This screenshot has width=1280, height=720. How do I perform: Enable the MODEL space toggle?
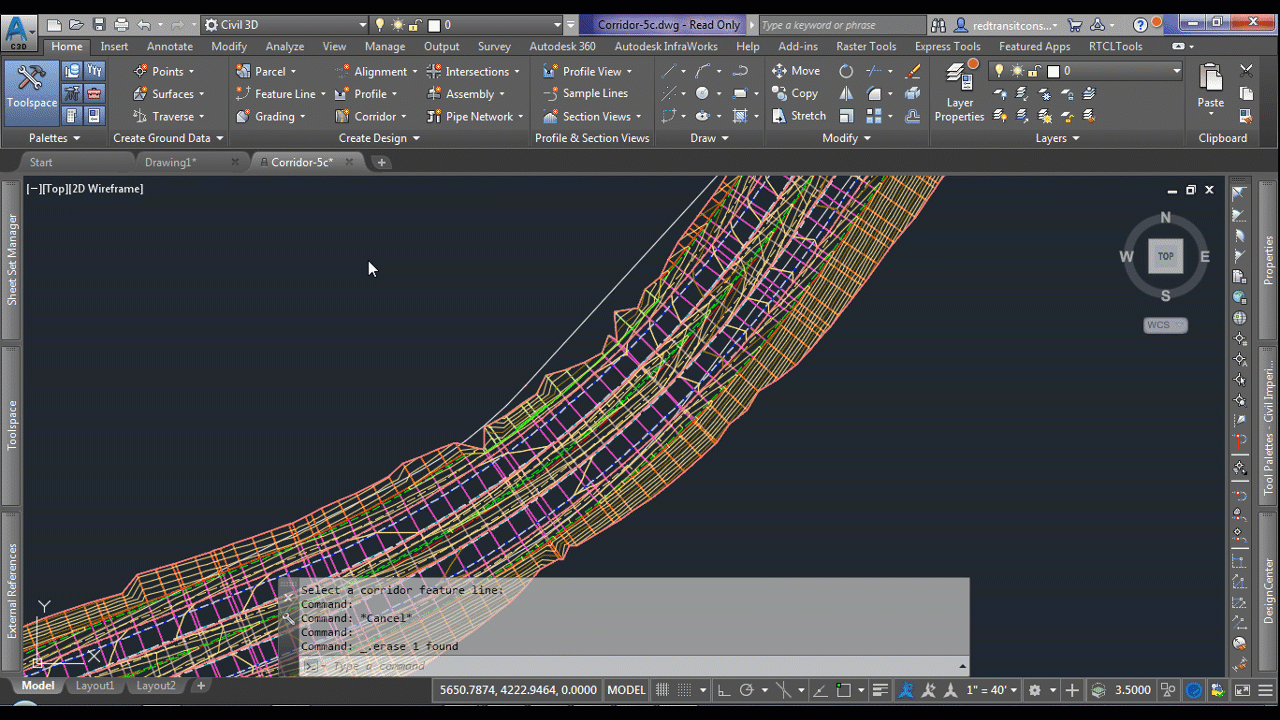click(x=625, y=689)
